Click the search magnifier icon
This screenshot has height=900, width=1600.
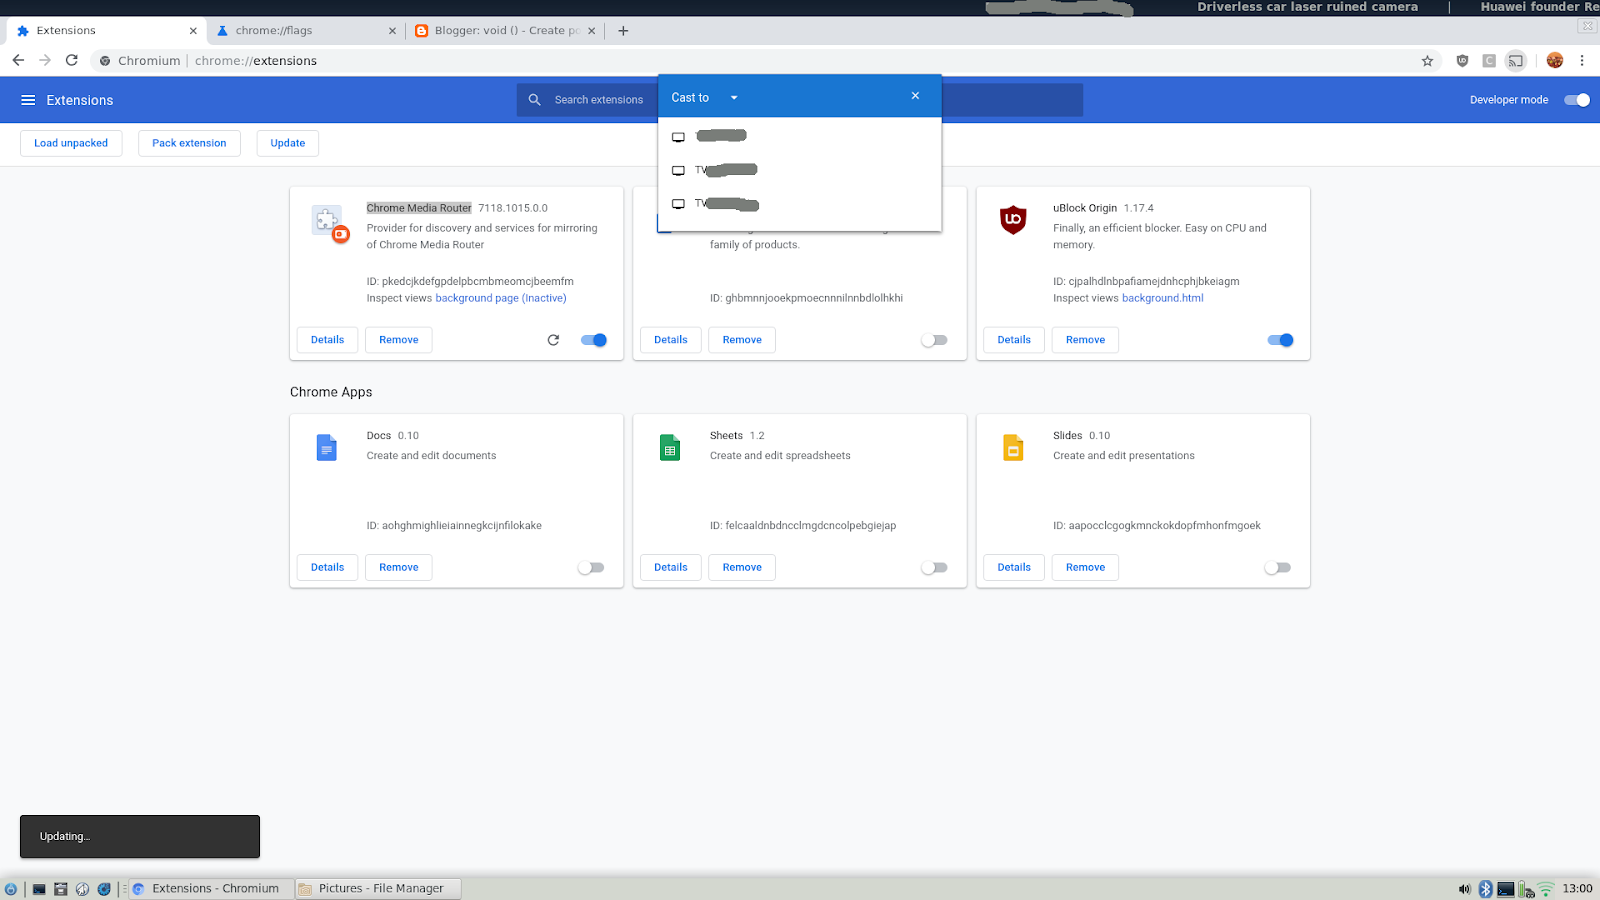535,100
